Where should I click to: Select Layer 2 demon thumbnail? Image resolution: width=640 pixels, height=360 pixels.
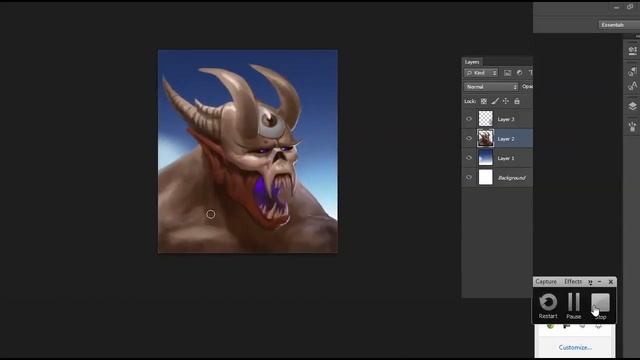coord(485,138)
